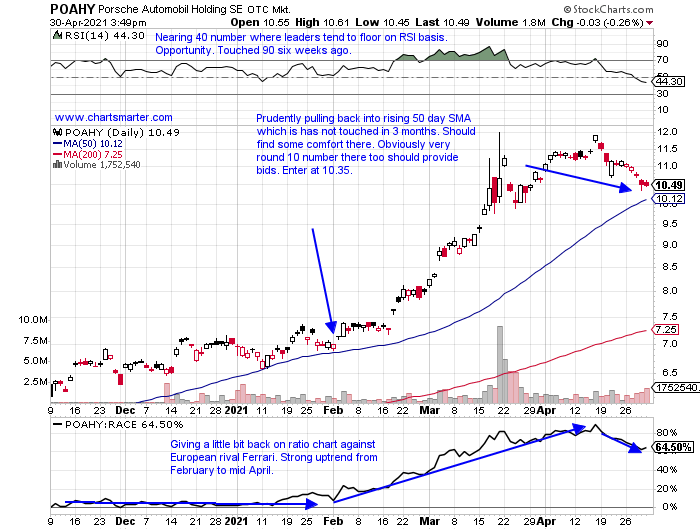The height and width of the screenshot is (530, 700).
Task: Click the tall gray volume spike bar in March
Action: tap(500, 365)
